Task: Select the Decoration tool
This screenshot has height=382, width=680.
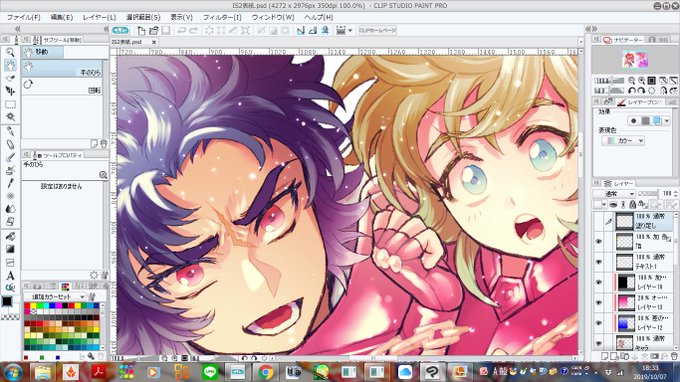Action: (x=10, y=196)
